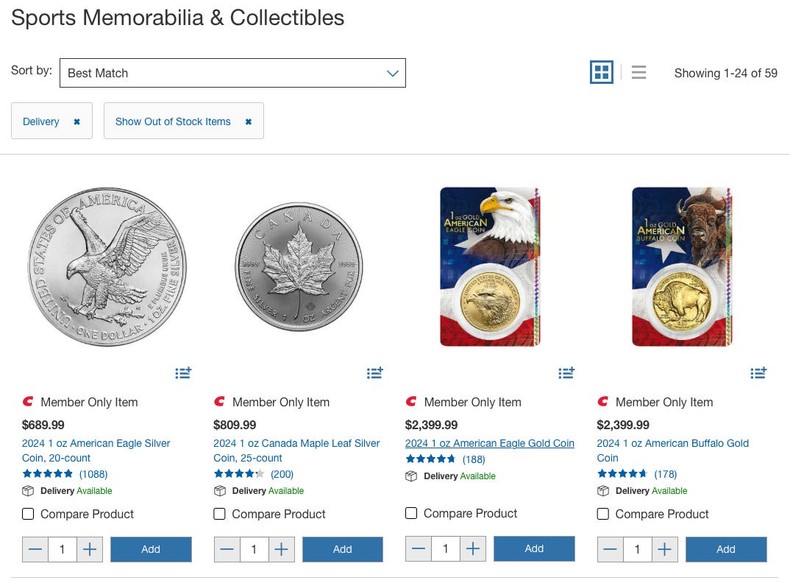Add American Eagle Gold Coin to list

(x=567, y=373)
